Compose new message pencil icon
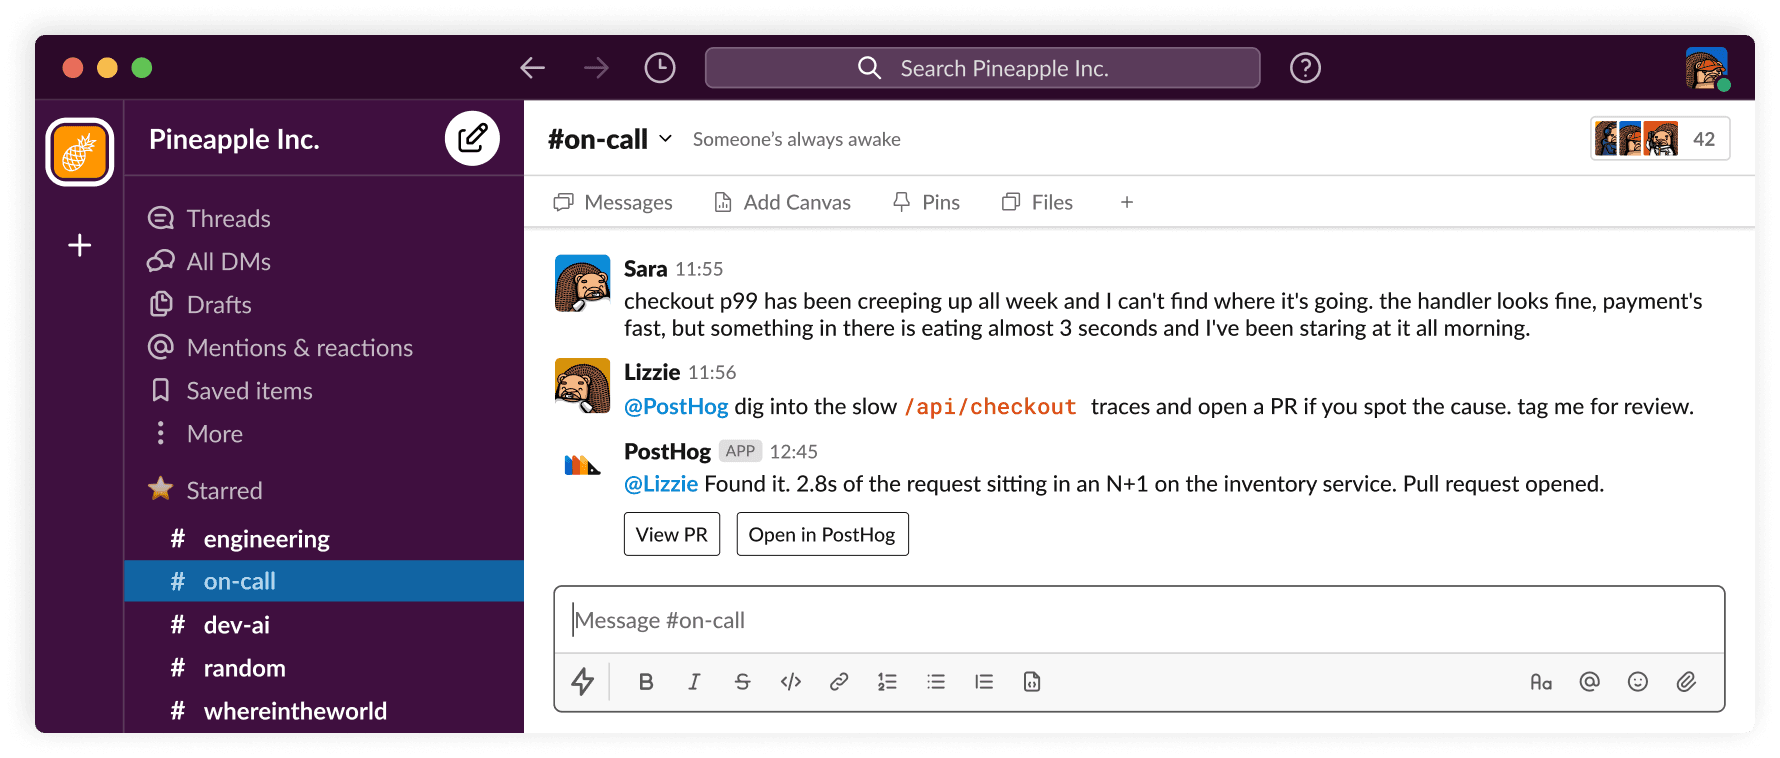Image resolution: width=1780 pixels, height=758 pixels. [472, 138]
